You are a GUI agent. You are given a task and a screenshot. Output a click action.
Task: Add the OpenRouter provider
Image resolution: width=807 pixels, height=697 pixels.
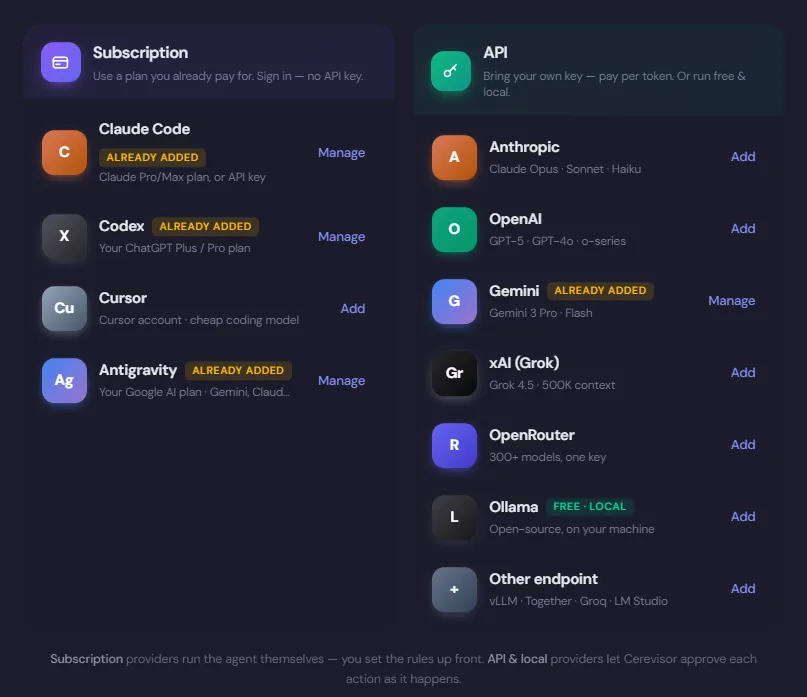(x=743, y=445)
